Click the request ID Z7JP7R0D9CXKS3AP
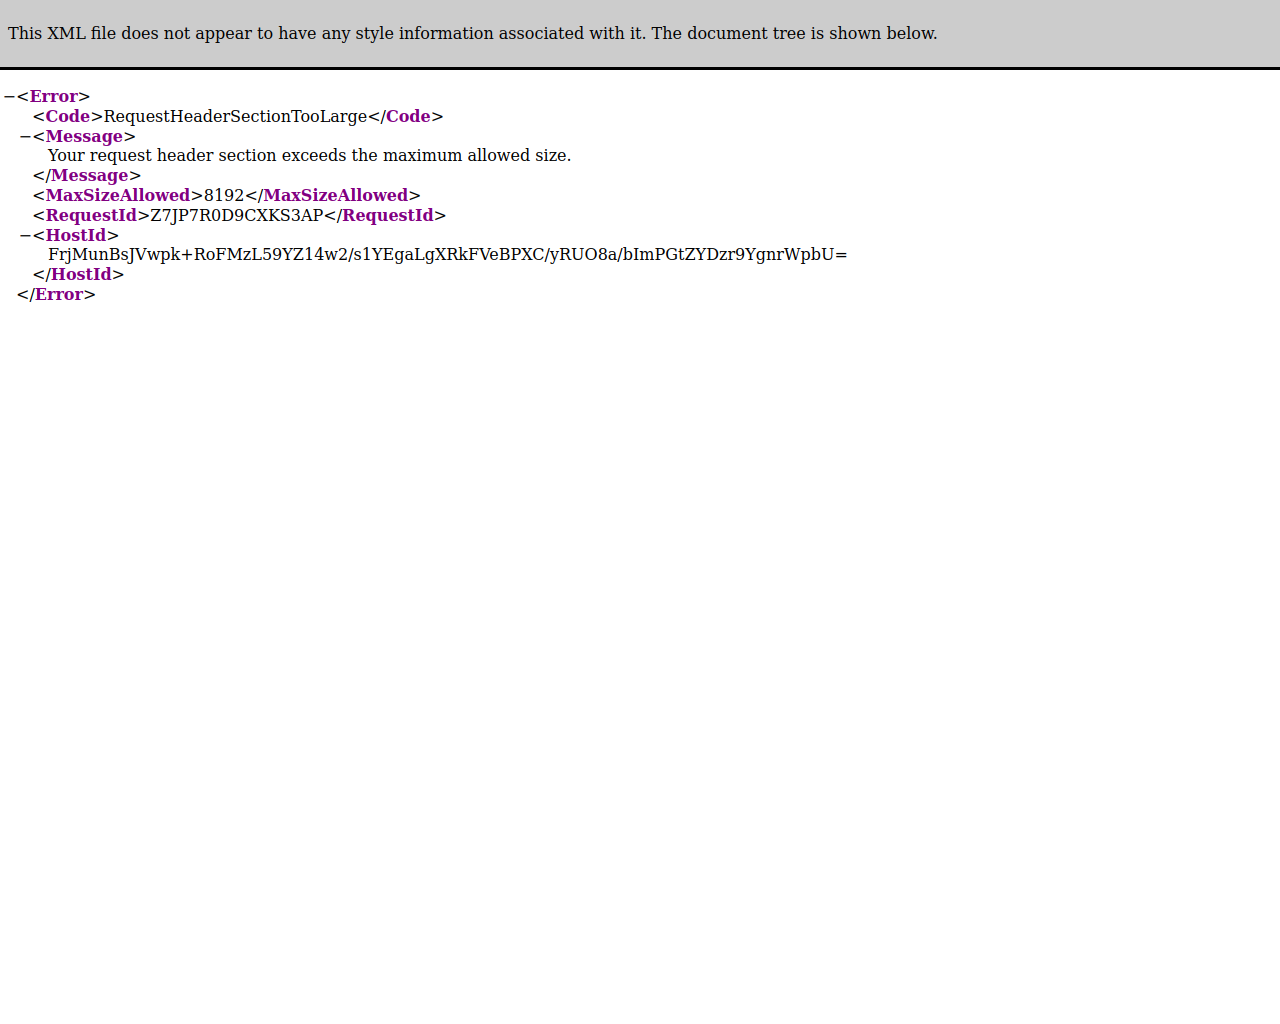 236,216
